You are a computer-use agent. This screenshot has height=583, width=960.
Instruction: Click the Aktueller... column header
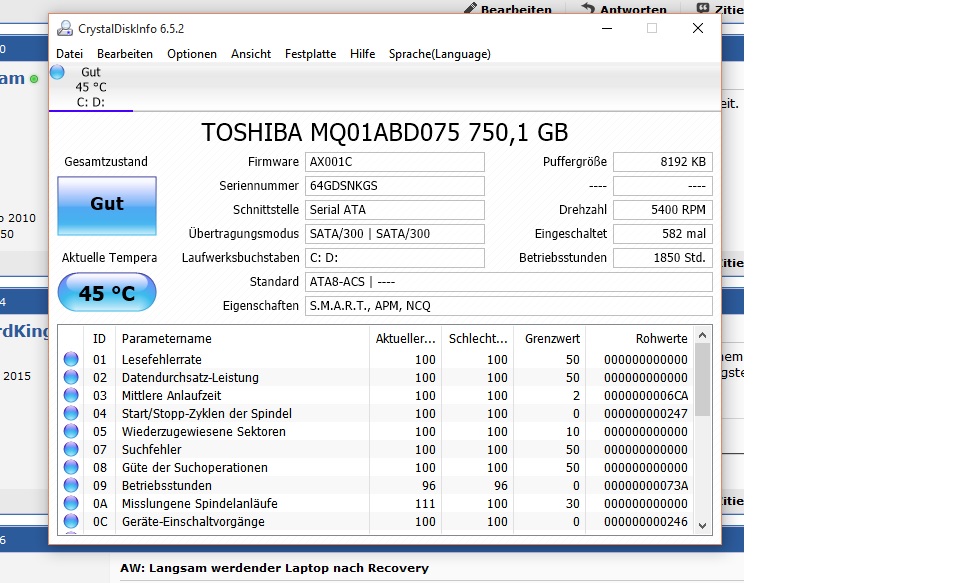[x=405, y=339]
